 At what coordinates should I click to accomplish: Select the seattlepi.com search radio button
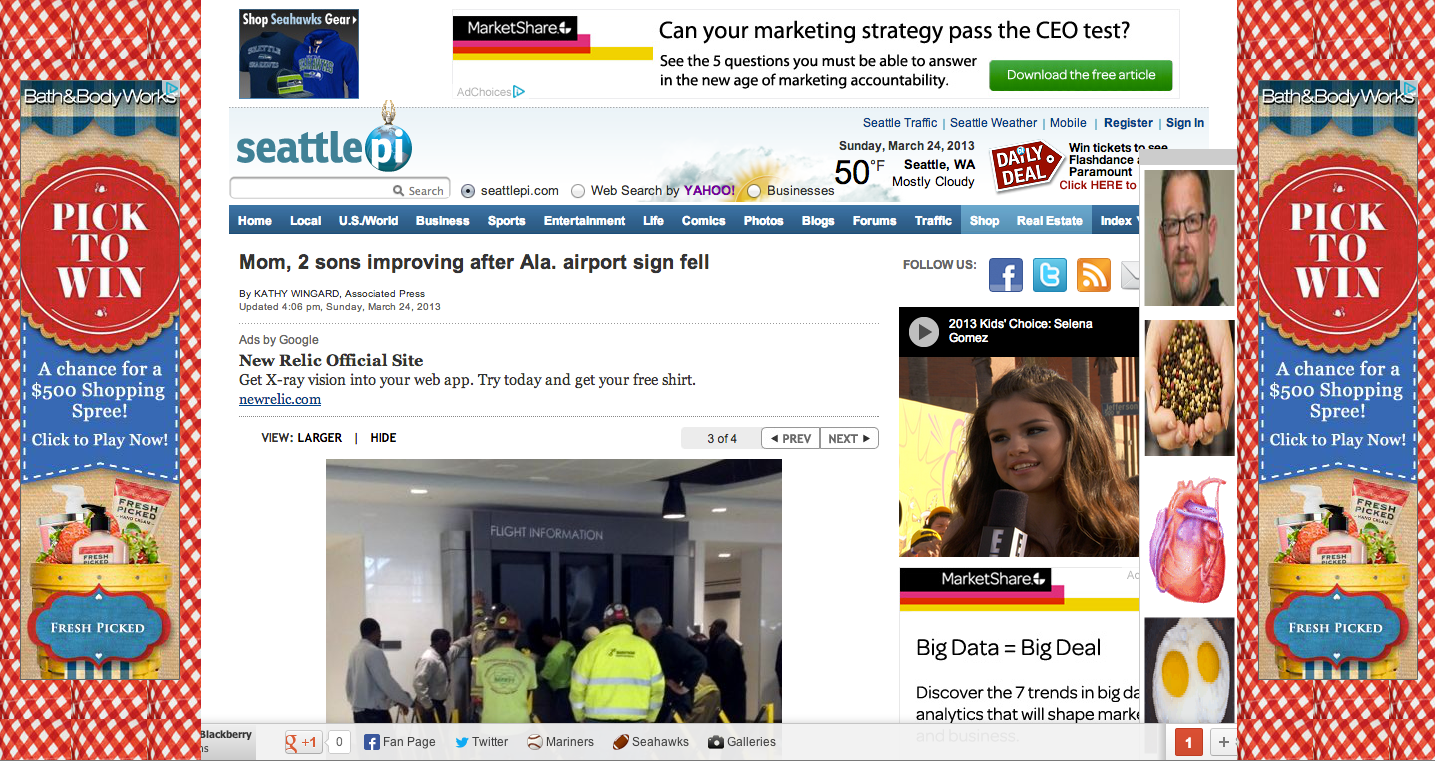468,190
